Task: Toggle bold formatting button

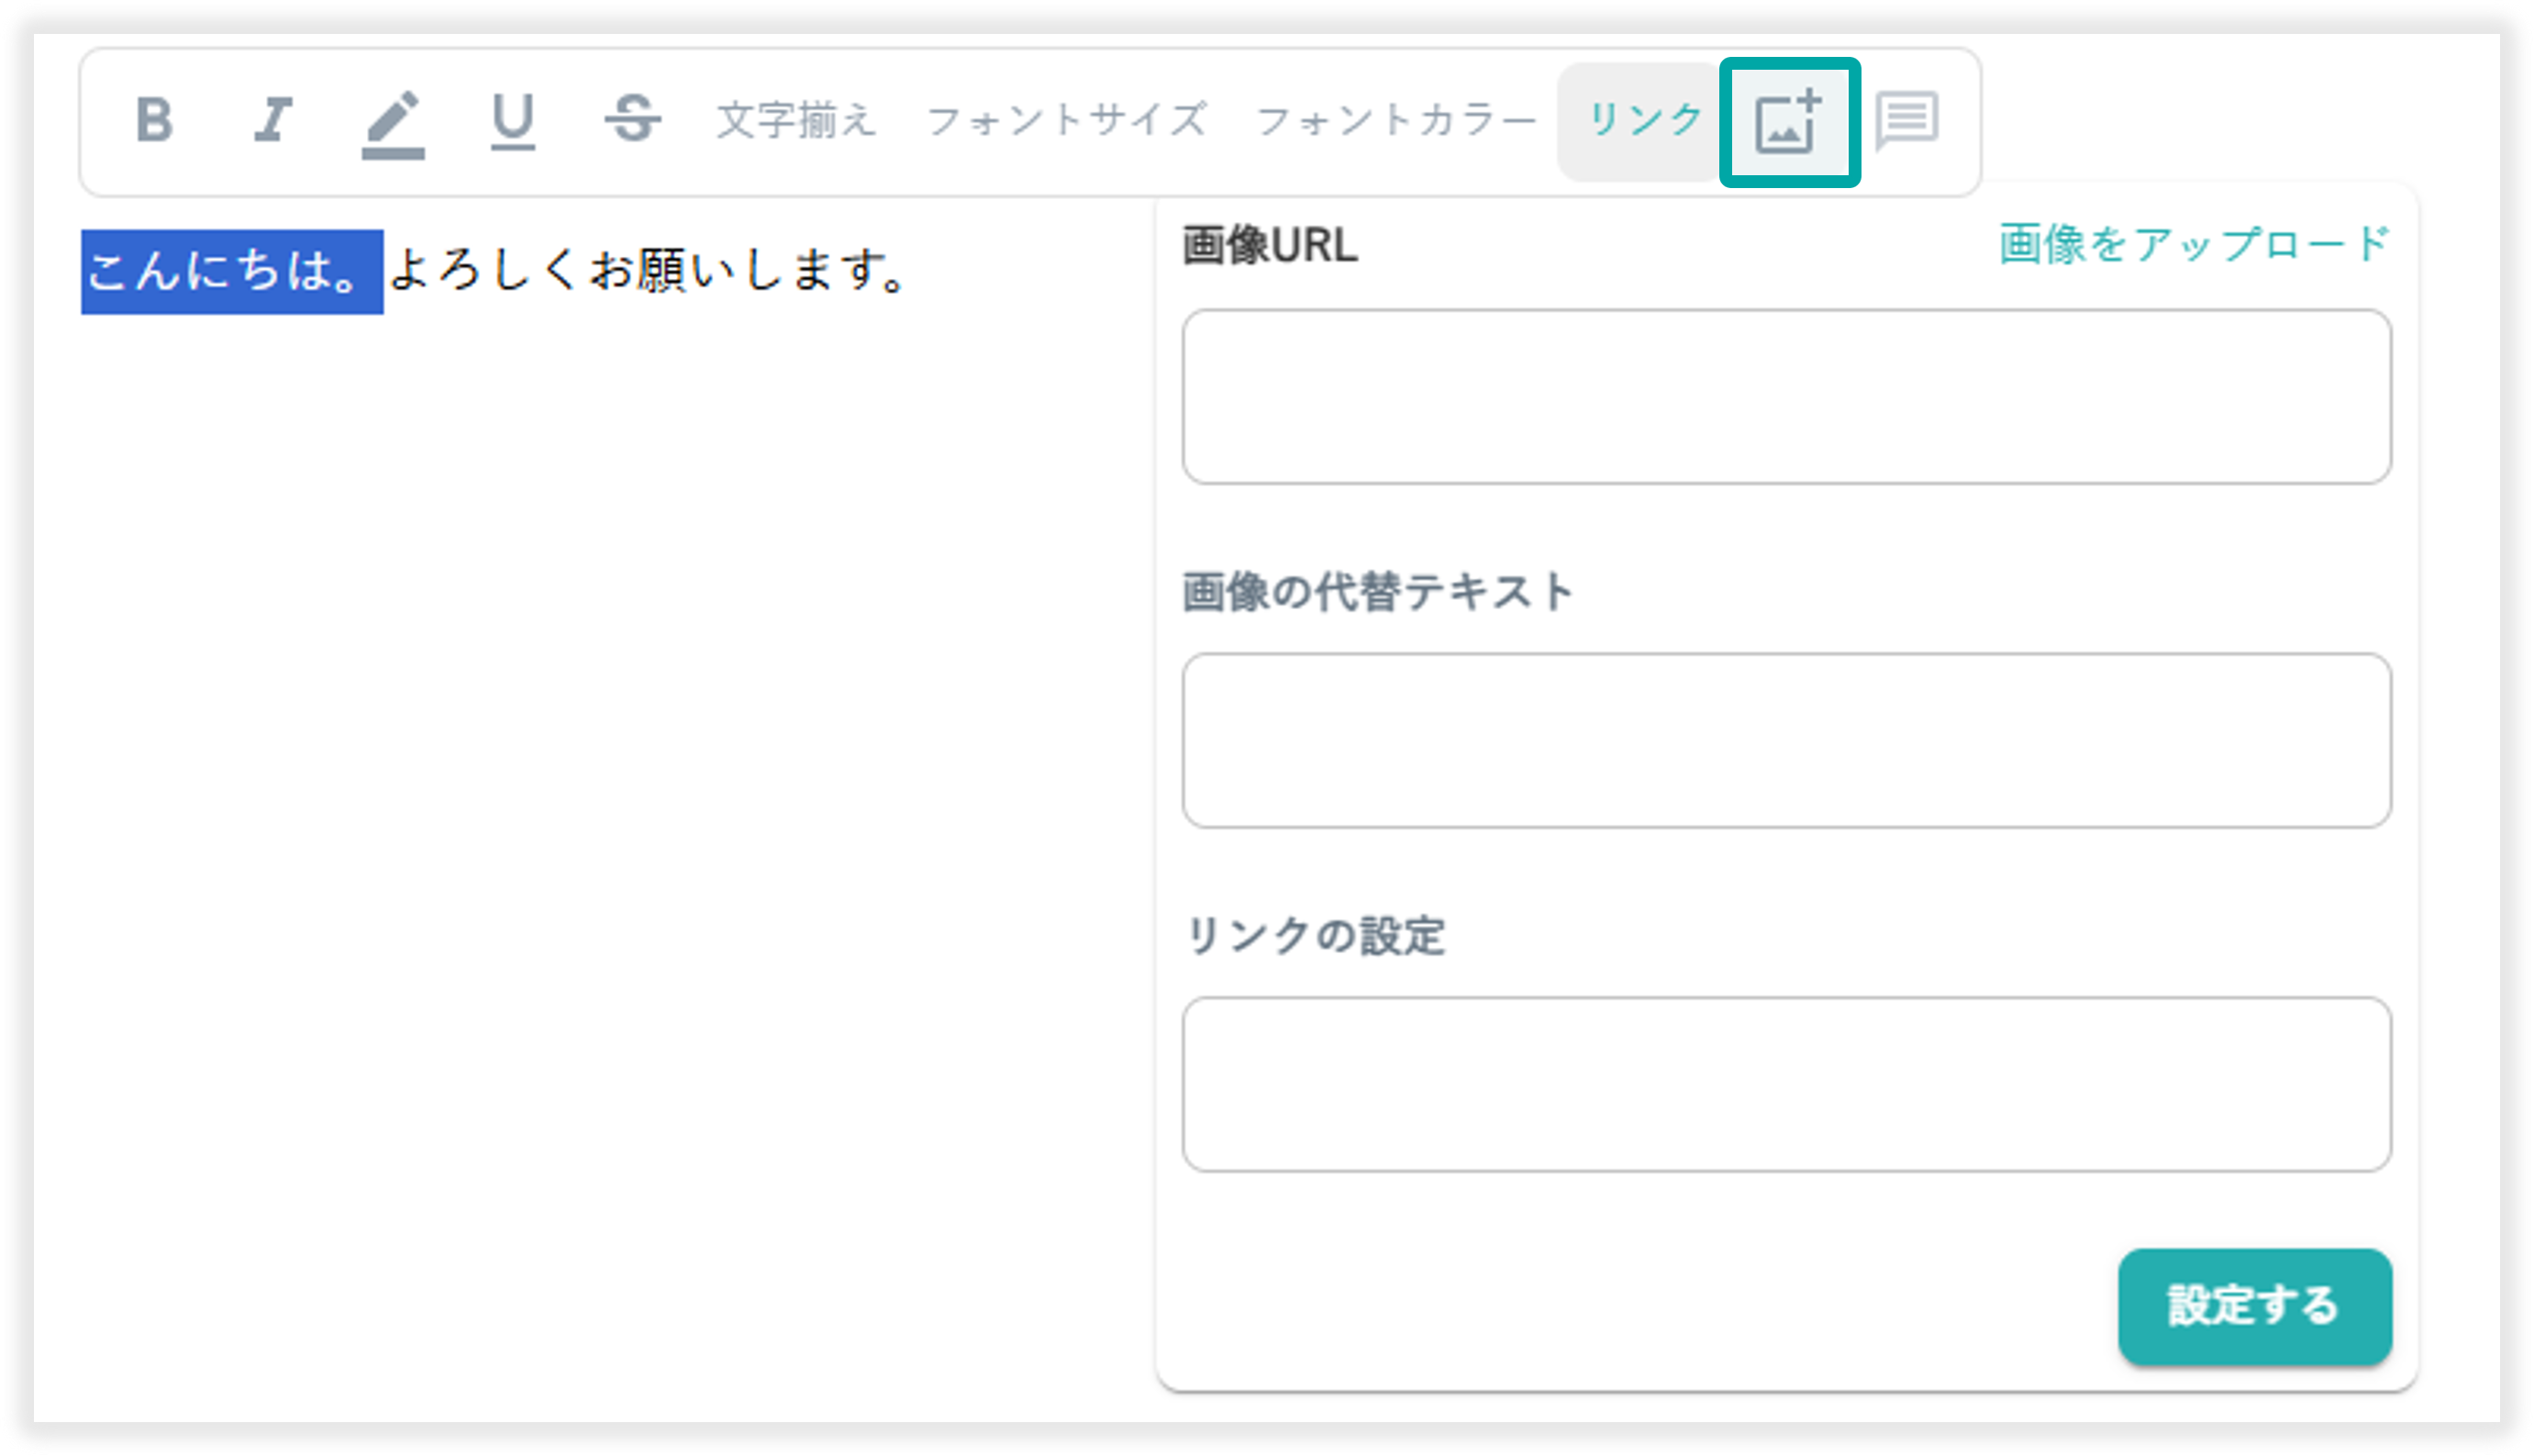Action: pyautogui.click(x=154, y=121)
